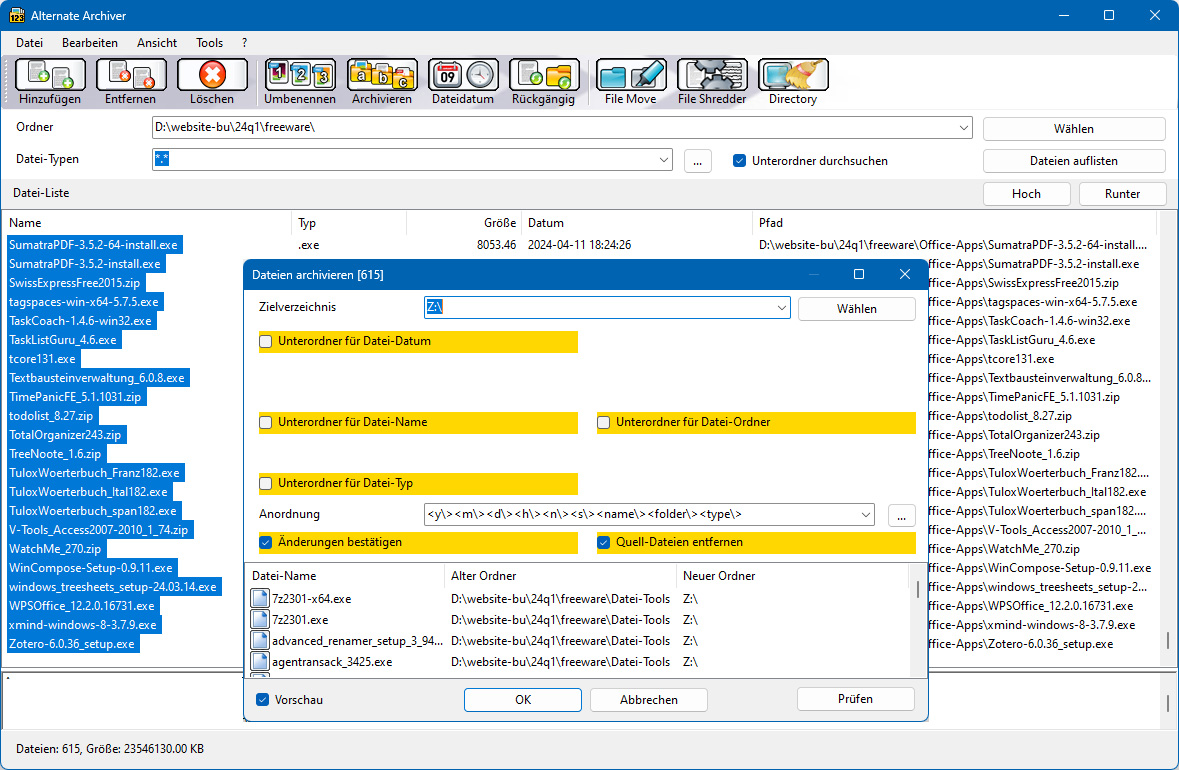
Task: Click the Wählen button next to Ordner
Action: (1074, 129)
